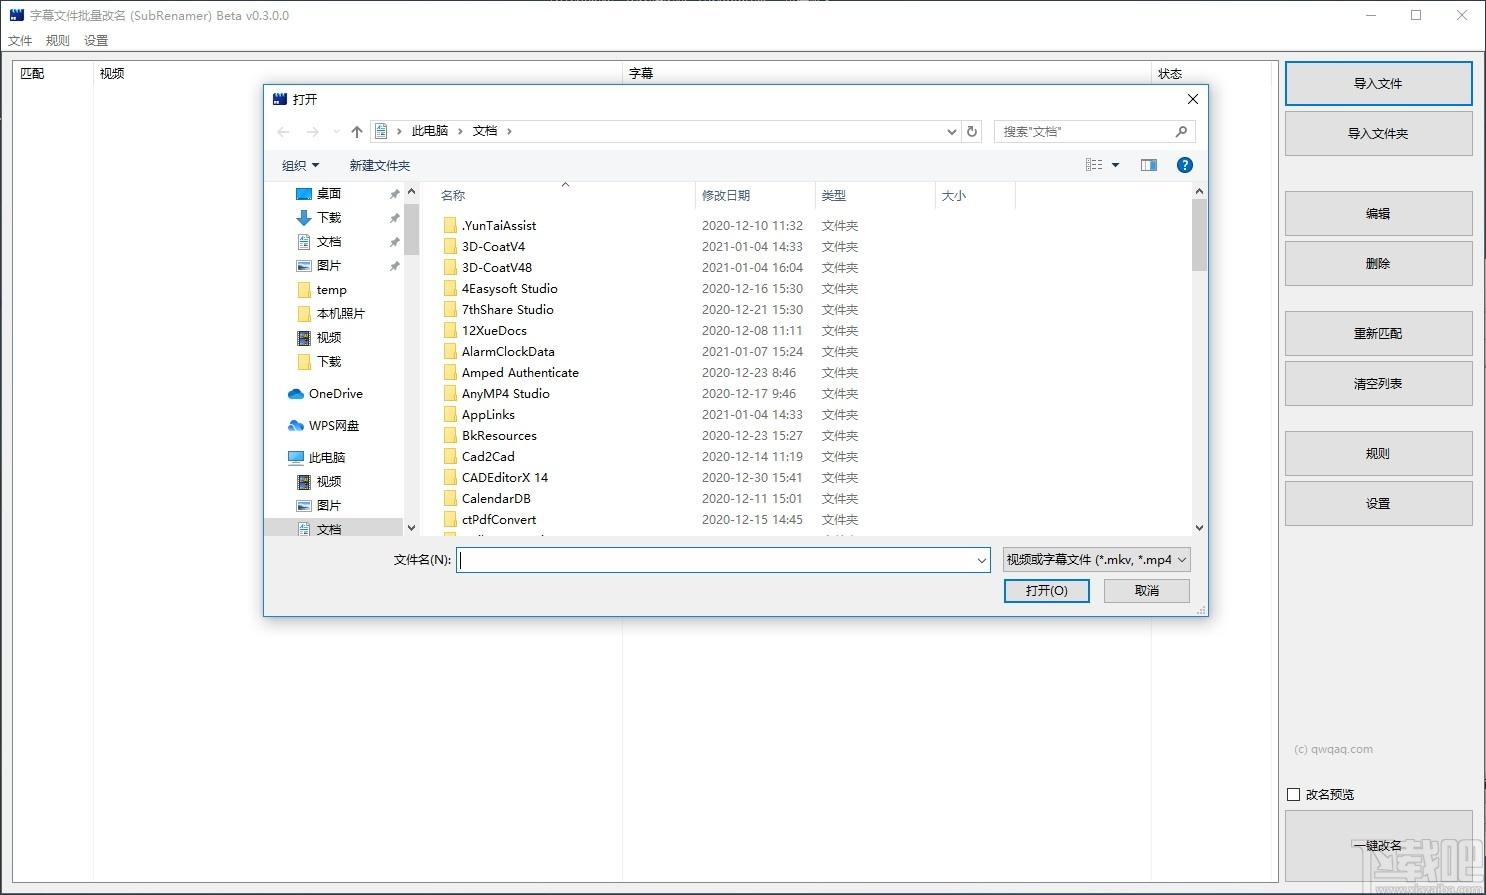The image size is (1486, 895).
Task: Click 导入文件夹 button in main window
Action: (1378, 133)
